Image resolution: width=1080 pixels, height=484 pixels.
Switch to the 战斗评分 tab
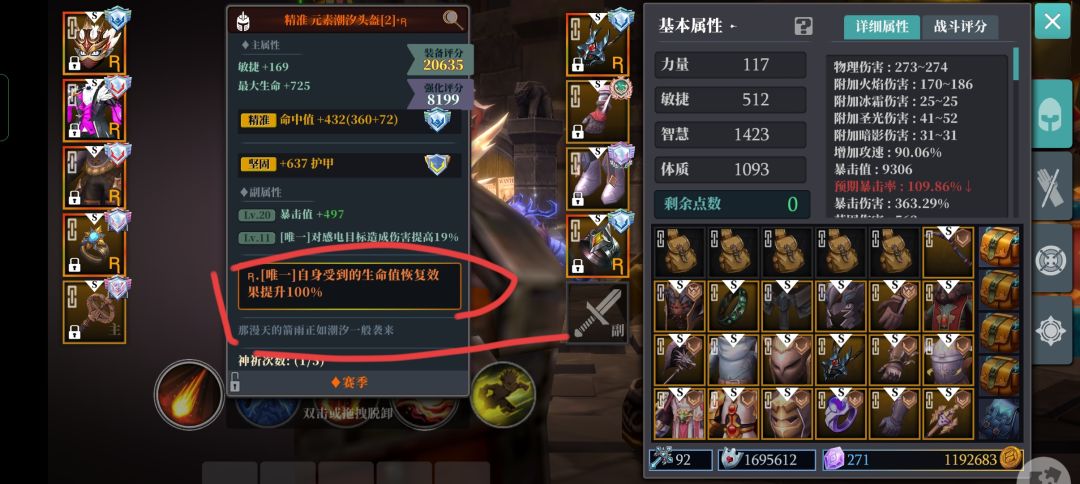[x=960, y=27]
